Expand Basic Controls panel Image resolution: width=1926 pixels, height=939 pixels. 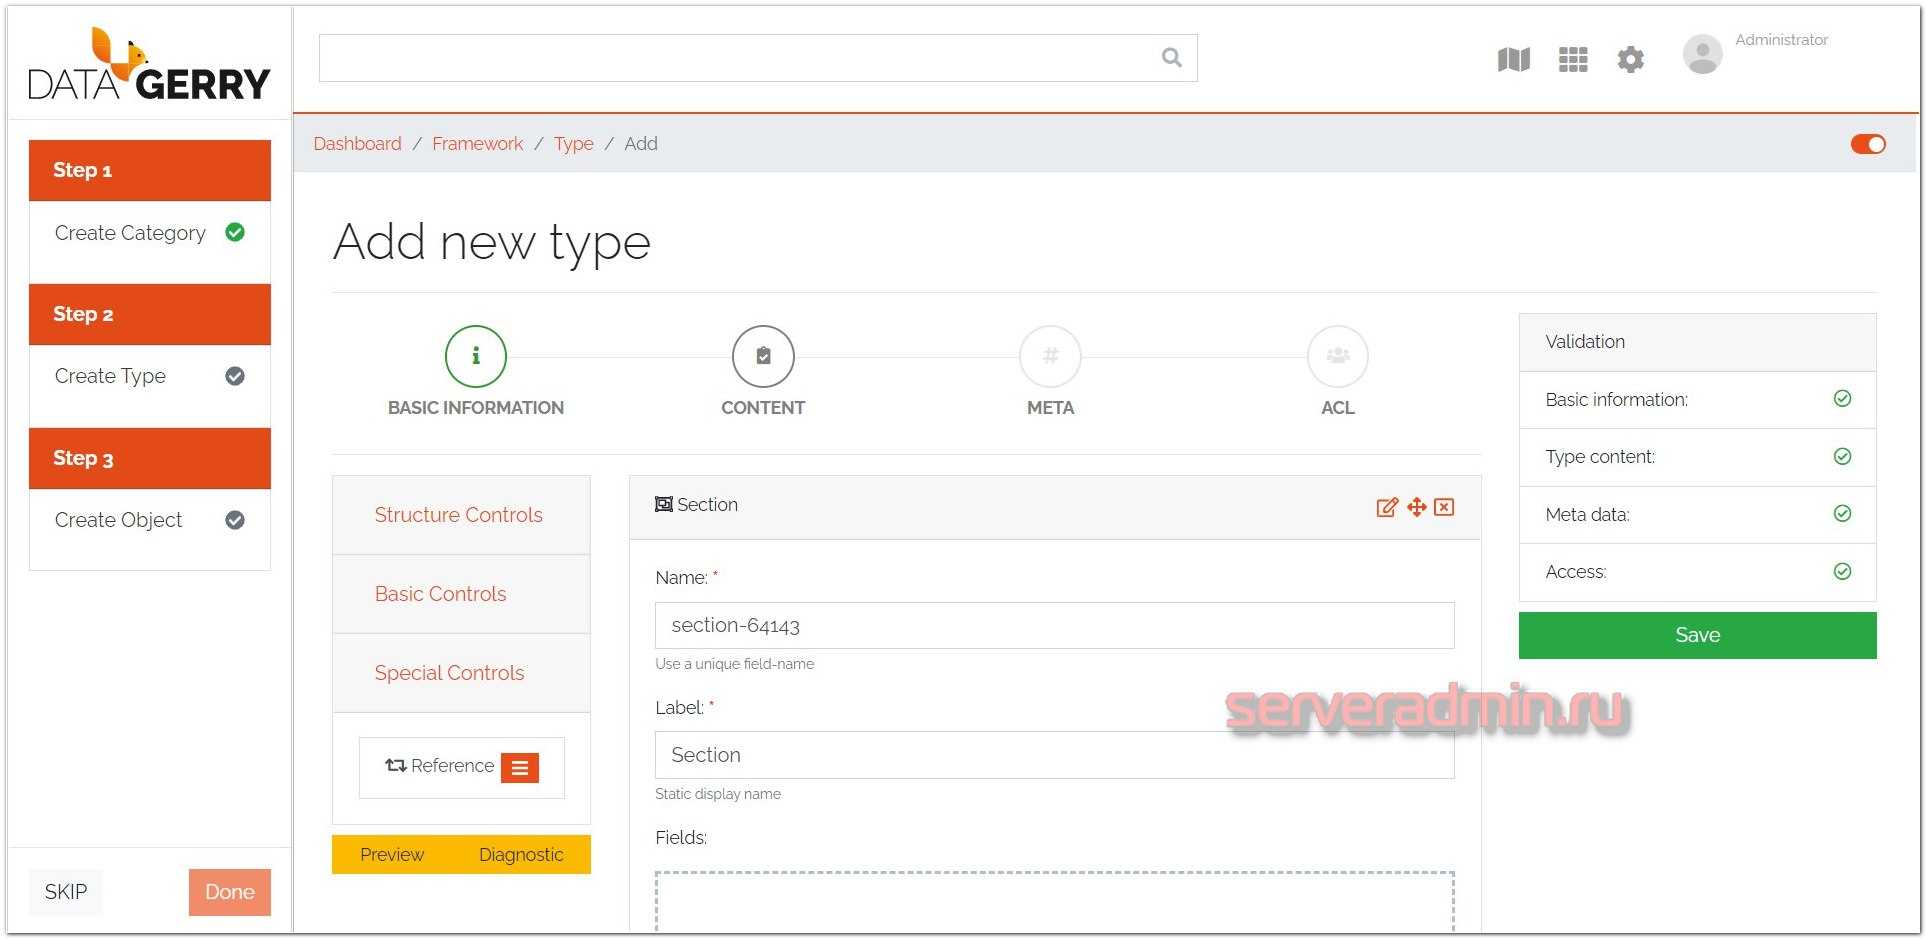(x=461, y=594)
